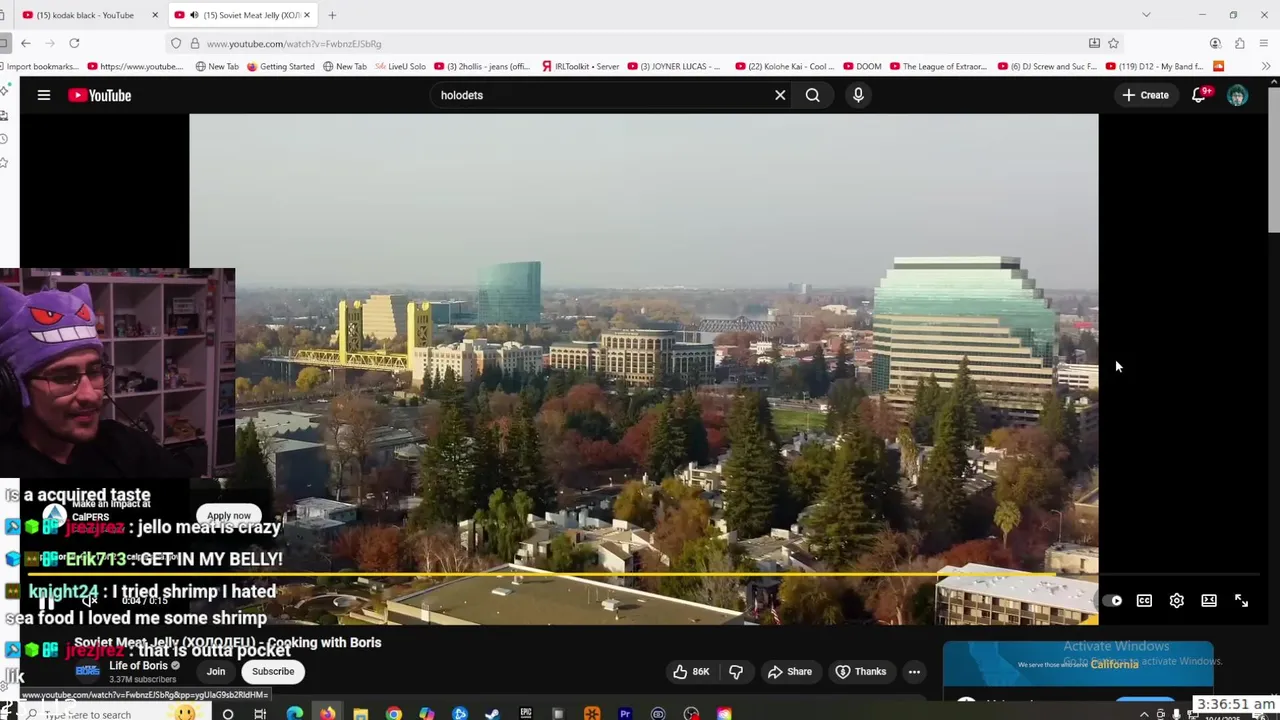1280x720 pixels.
Task: Open the Kolohe Kai bookmark
Action: 784,66
